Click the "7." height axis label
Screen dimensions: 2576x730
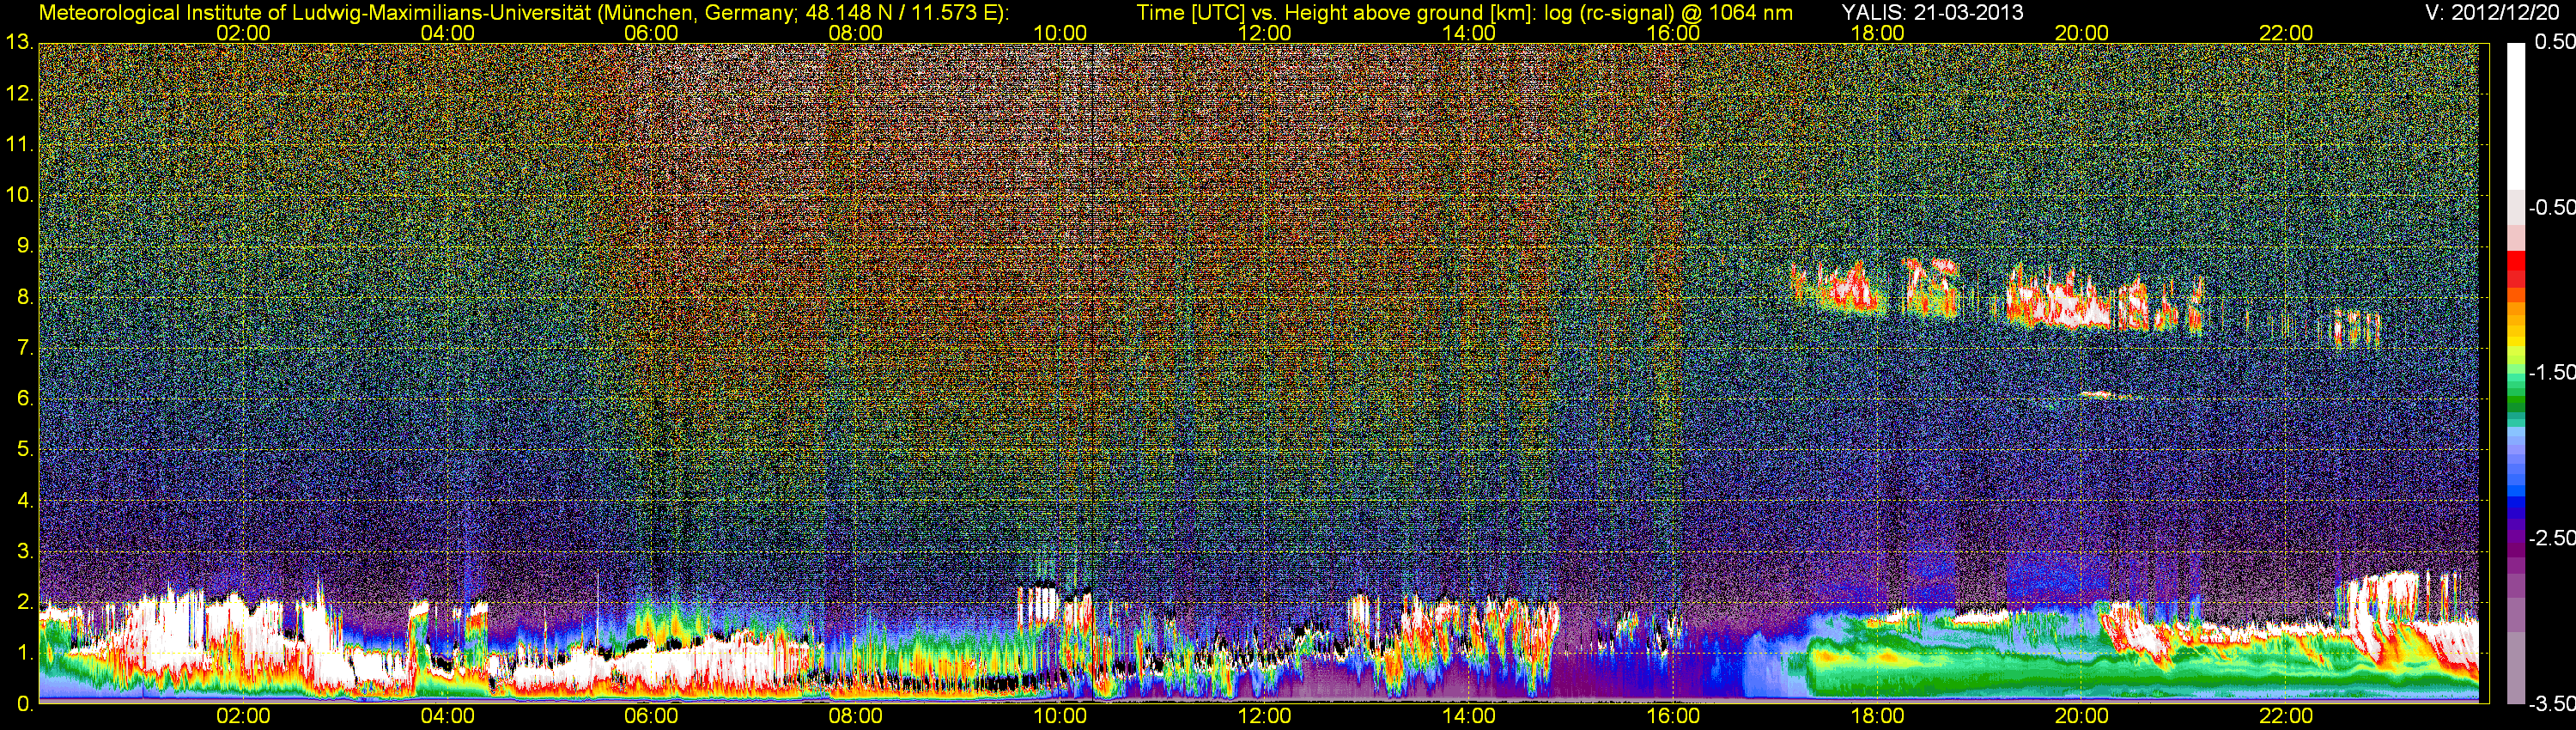point(24,348)
